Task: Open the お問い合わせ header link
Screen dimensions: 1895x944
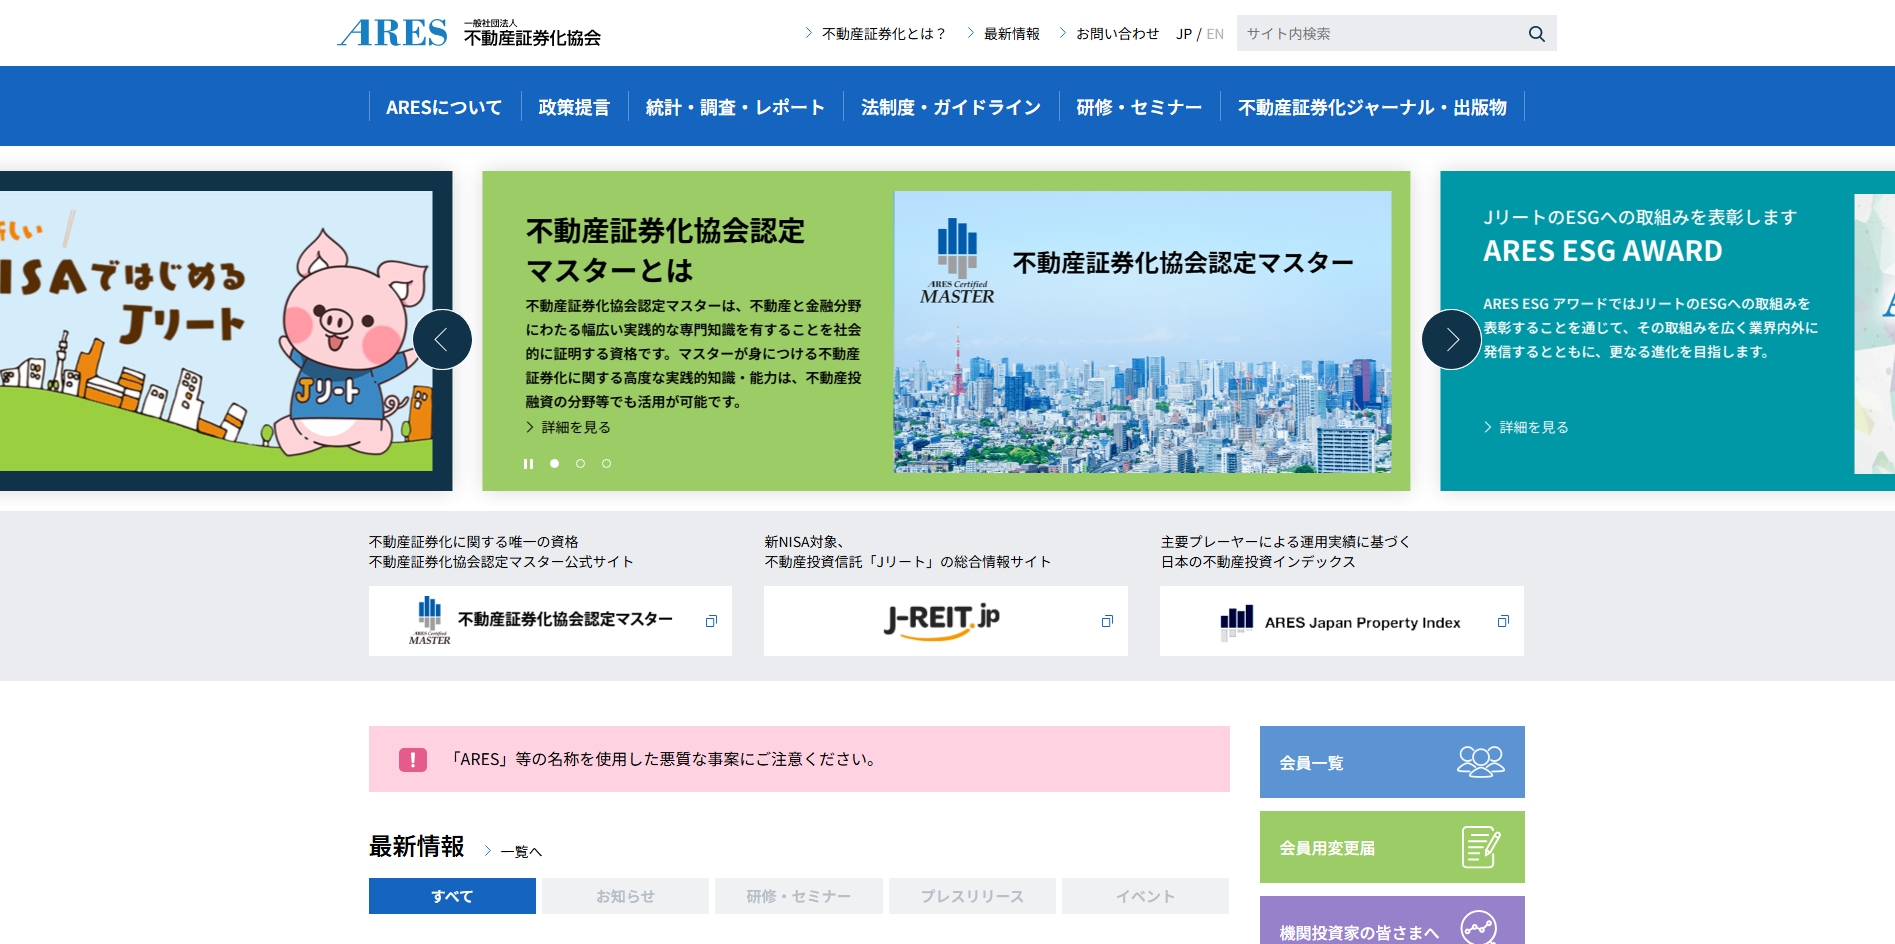Action: click(x=1117, y=34)
